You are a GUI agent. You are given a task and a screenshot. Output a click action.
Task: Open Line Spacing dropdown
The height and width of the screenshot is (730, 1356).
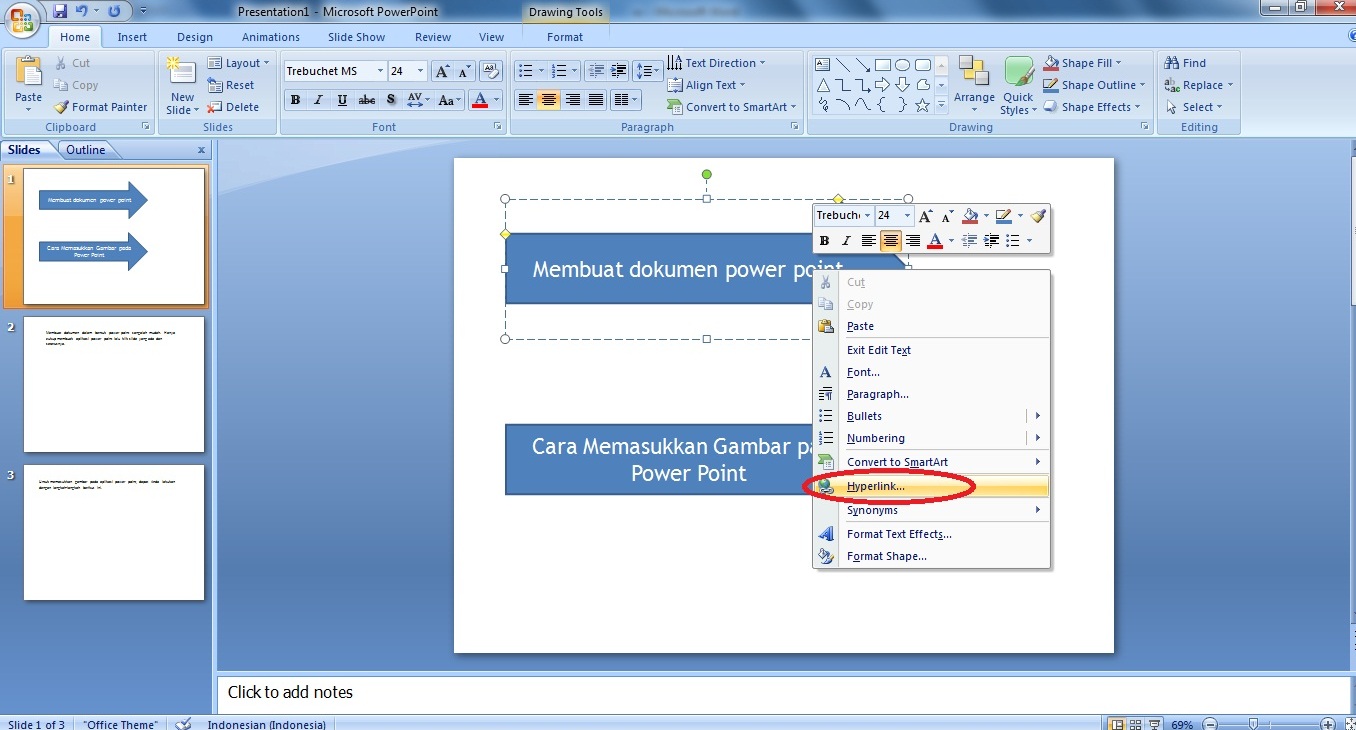tap(648, 71)
